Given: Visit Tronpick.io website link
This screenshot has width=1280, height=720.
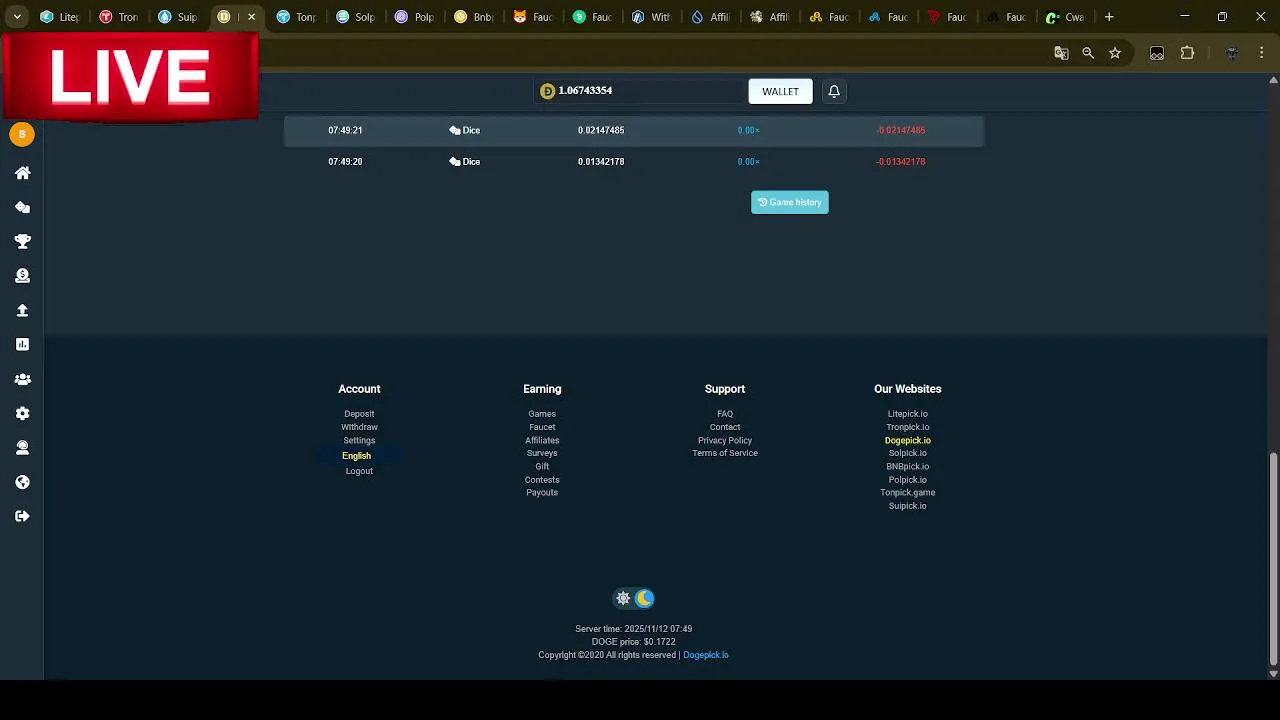Looking at the screenshot, I should 908,427.
